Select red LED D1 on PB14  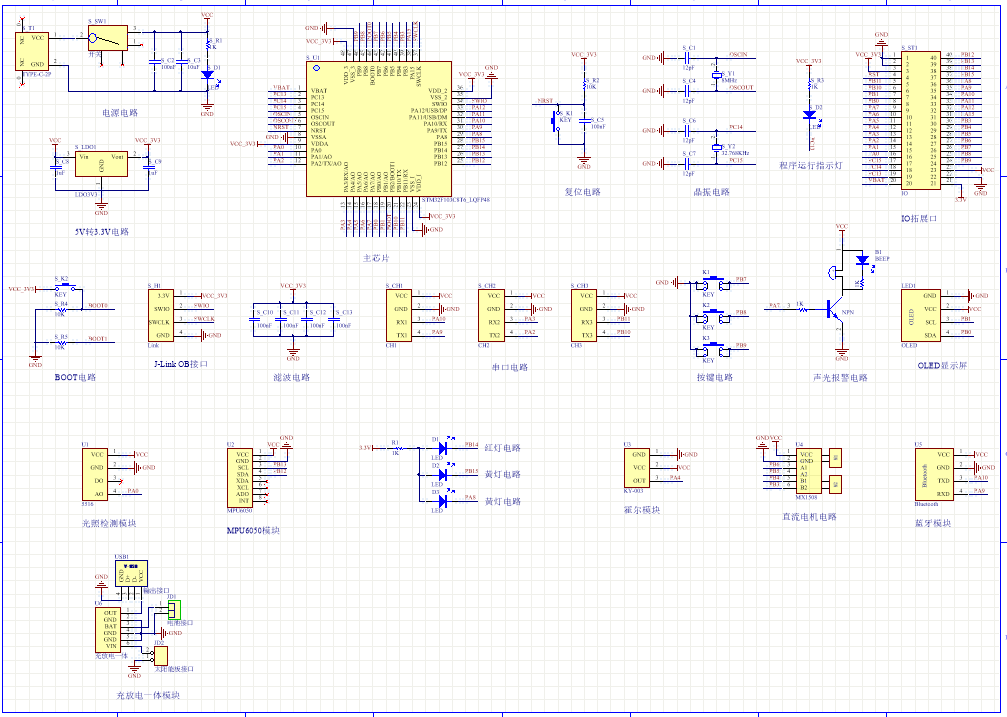click(442, 448)
